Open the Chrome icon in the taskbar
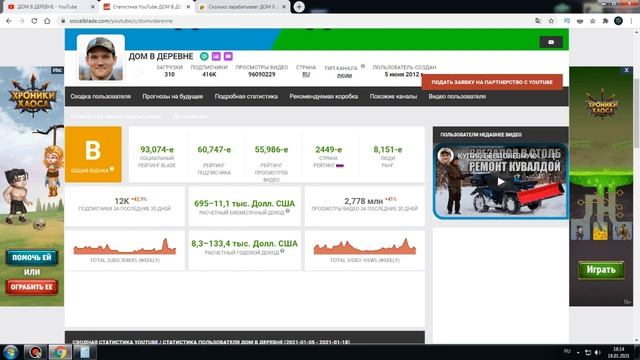 tap(59, 352)
